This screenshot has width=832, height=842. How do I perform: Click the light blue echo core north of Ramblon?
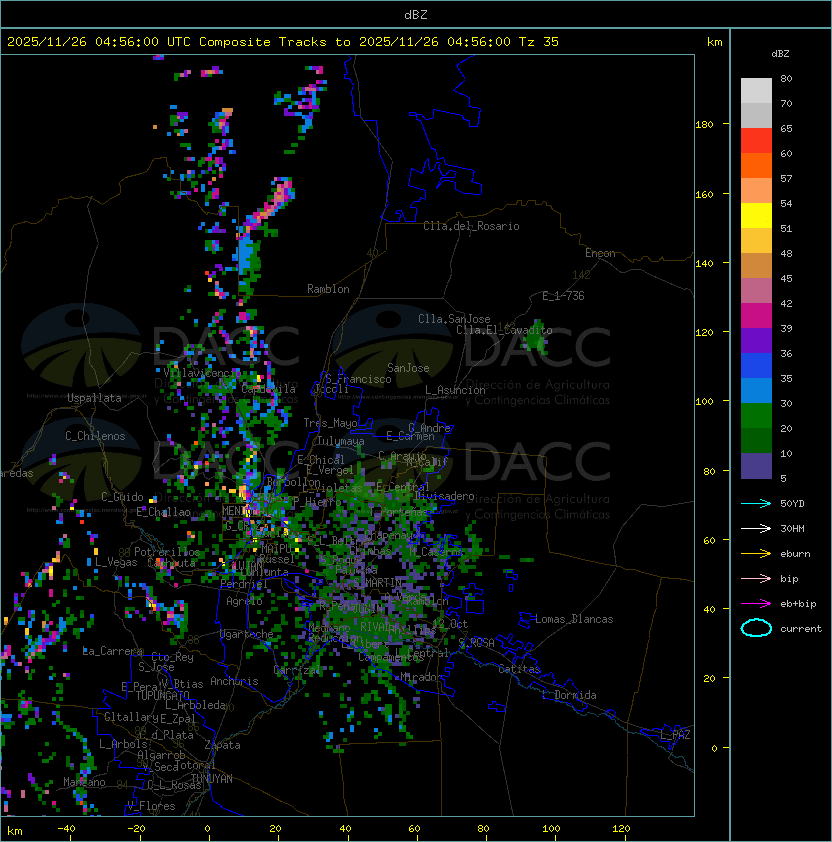coord(247,256)
